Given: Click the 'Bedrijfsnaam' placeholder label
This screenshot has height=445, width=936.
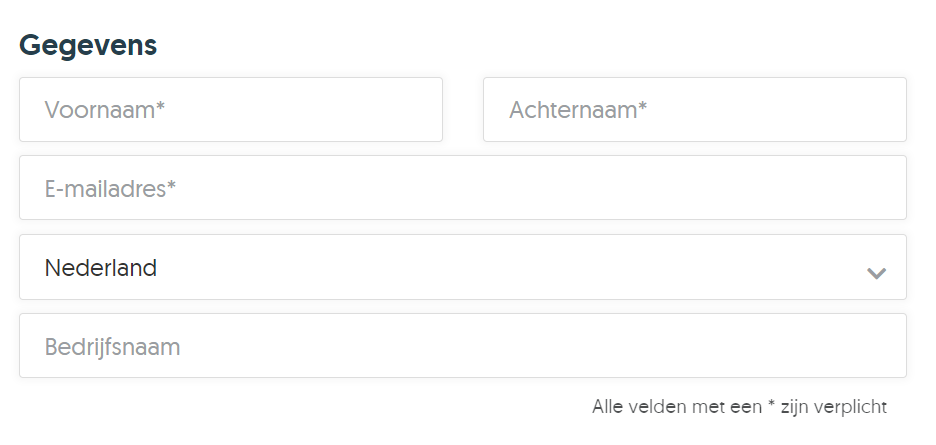Looking at the screenshot, I should tap(112, 347).
